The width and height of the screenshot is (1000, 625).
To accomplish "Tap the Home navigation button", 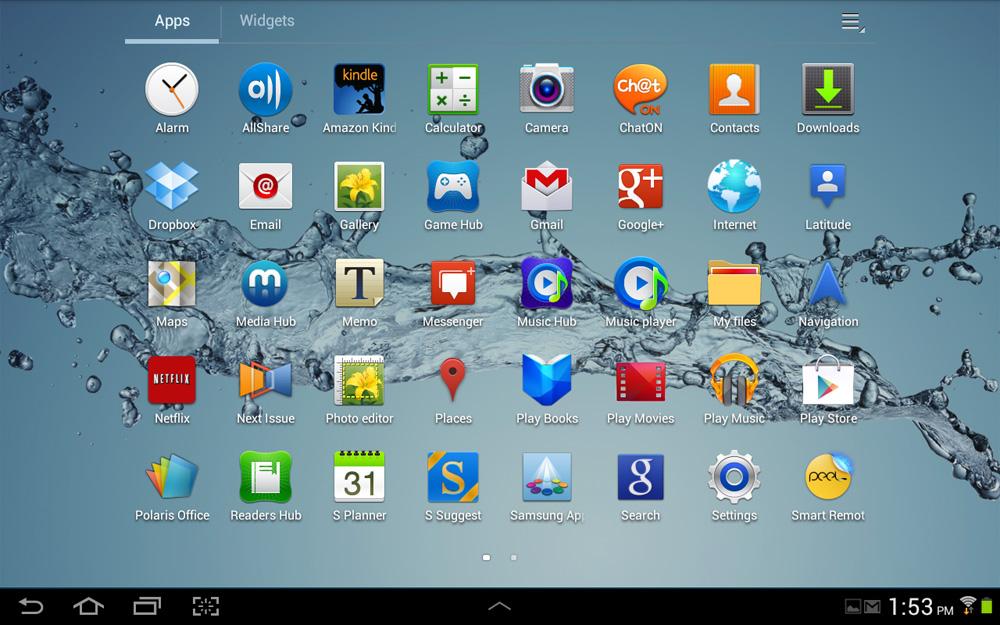I will click(x=88, y=606).
